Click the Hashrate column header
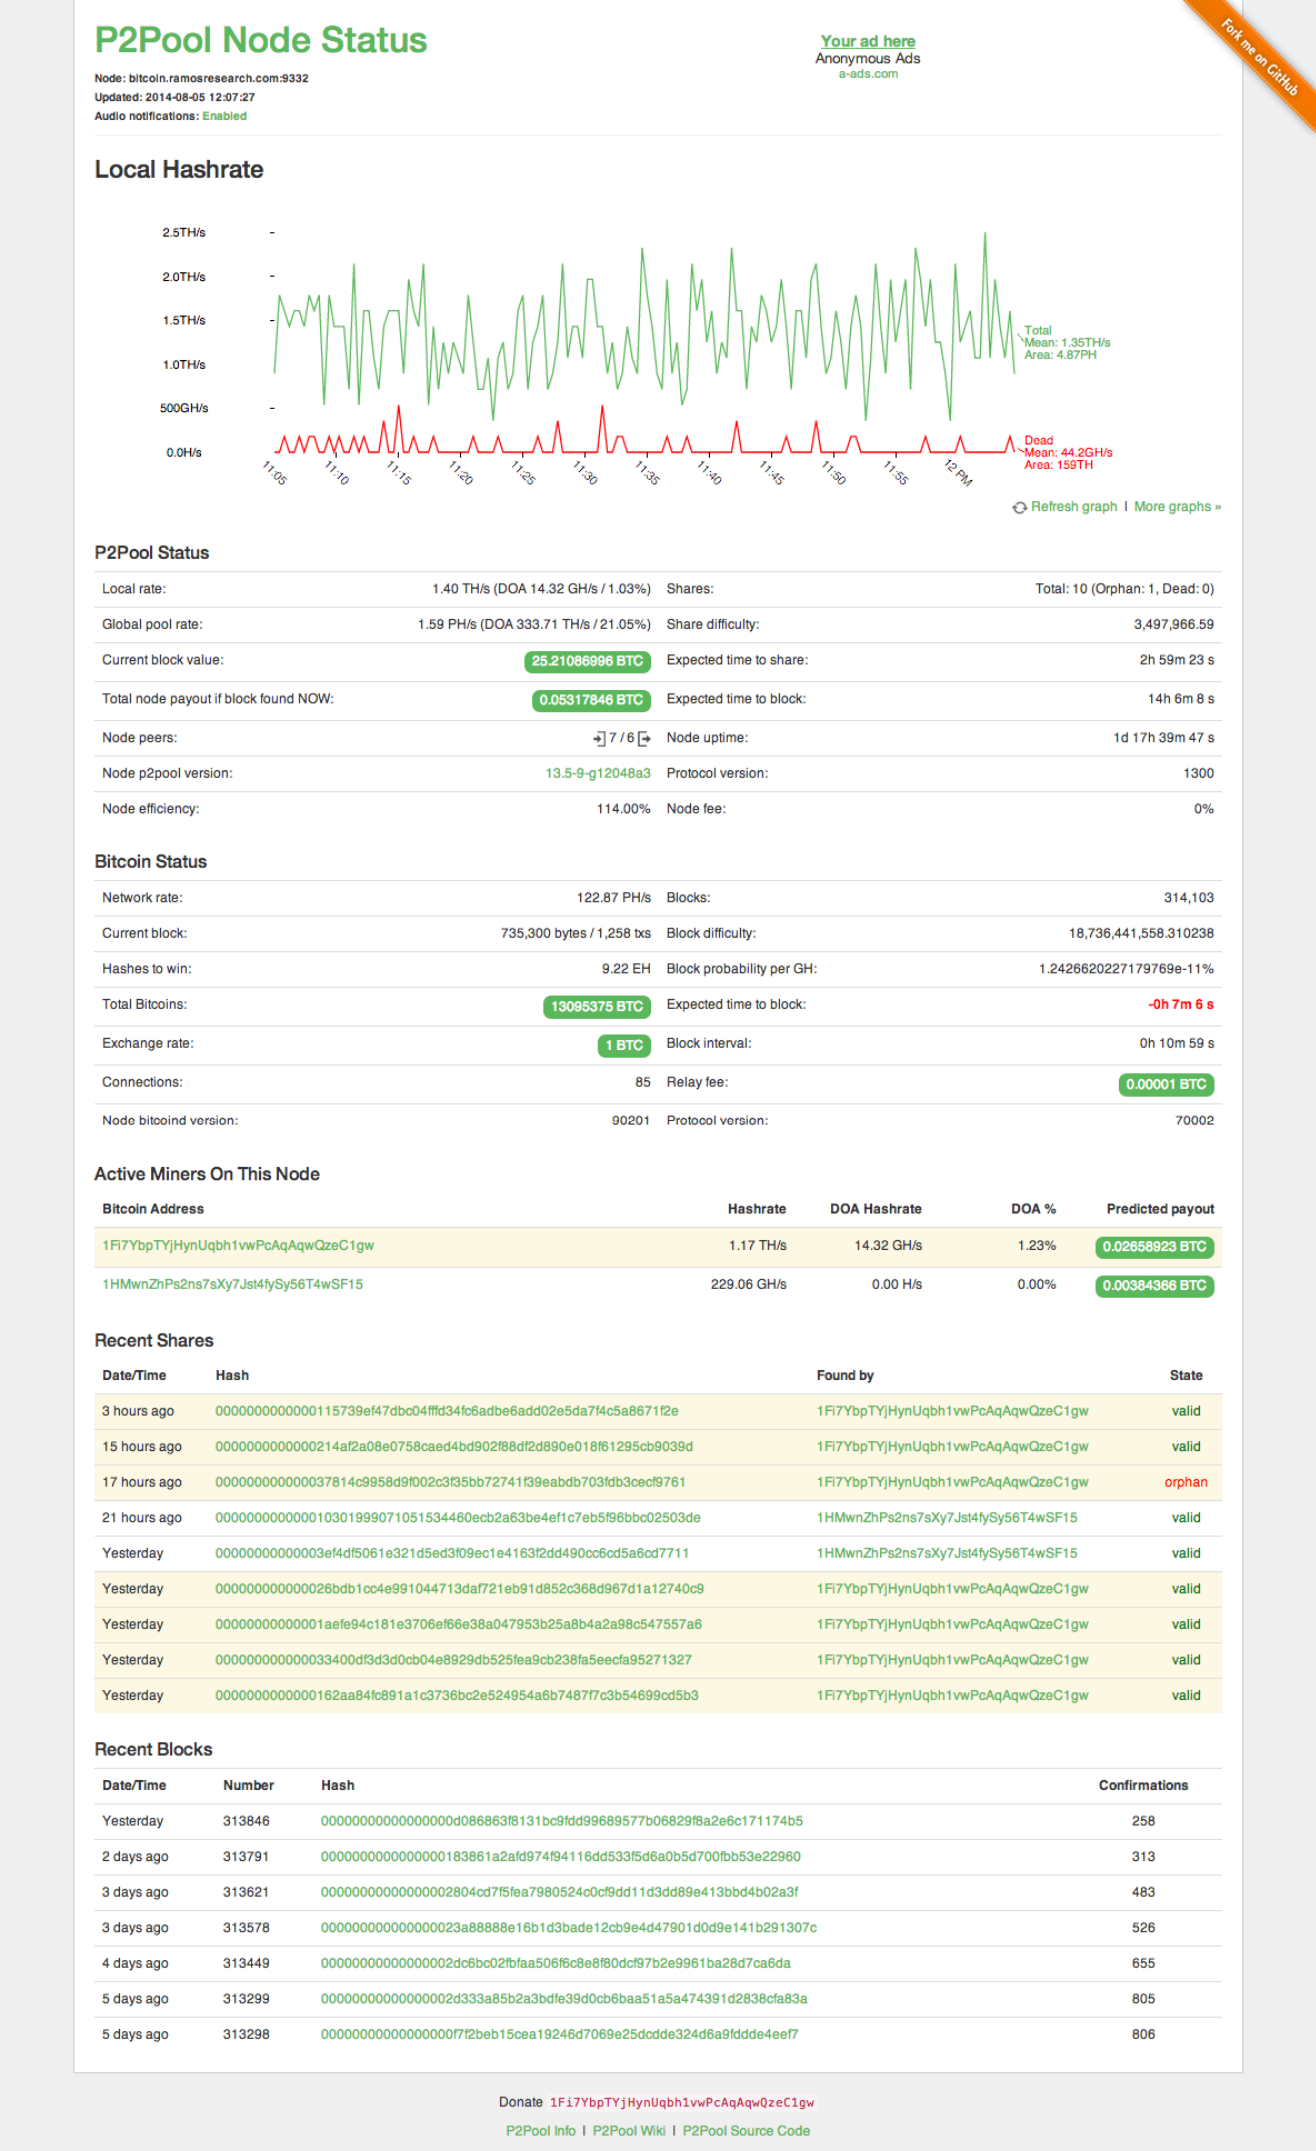This screenshot has width=1316, height=2151. 757,1209
